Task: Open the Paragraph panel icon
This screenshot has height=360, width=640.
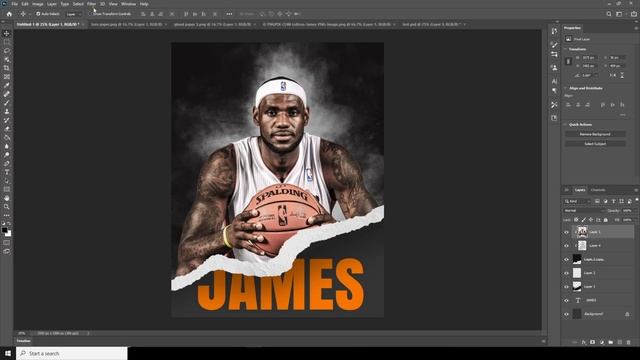Action: 554,91
